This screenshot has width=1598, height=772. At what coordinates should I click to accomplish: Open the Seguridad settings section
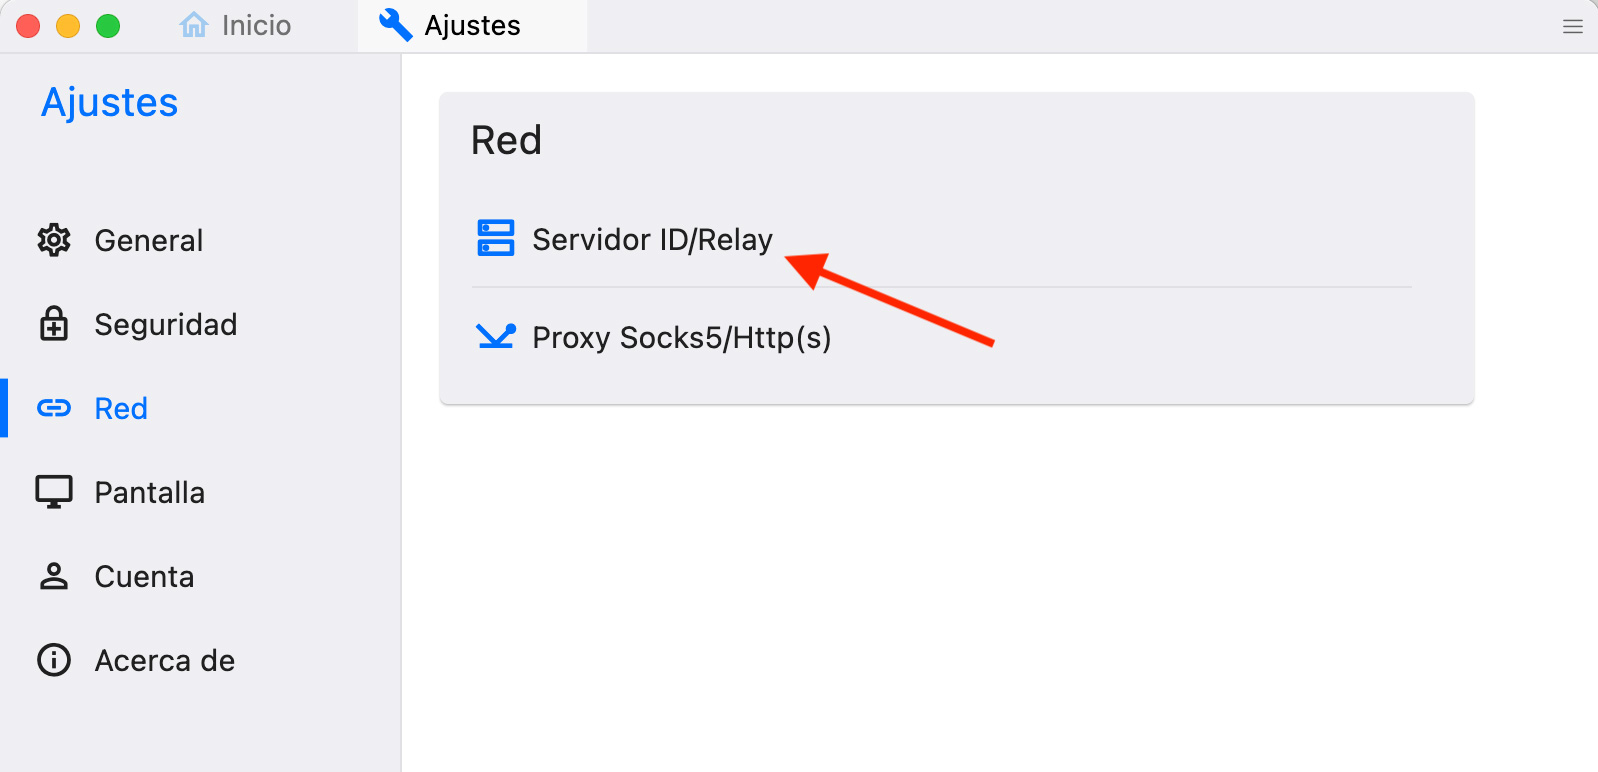(x=200, y=324)
